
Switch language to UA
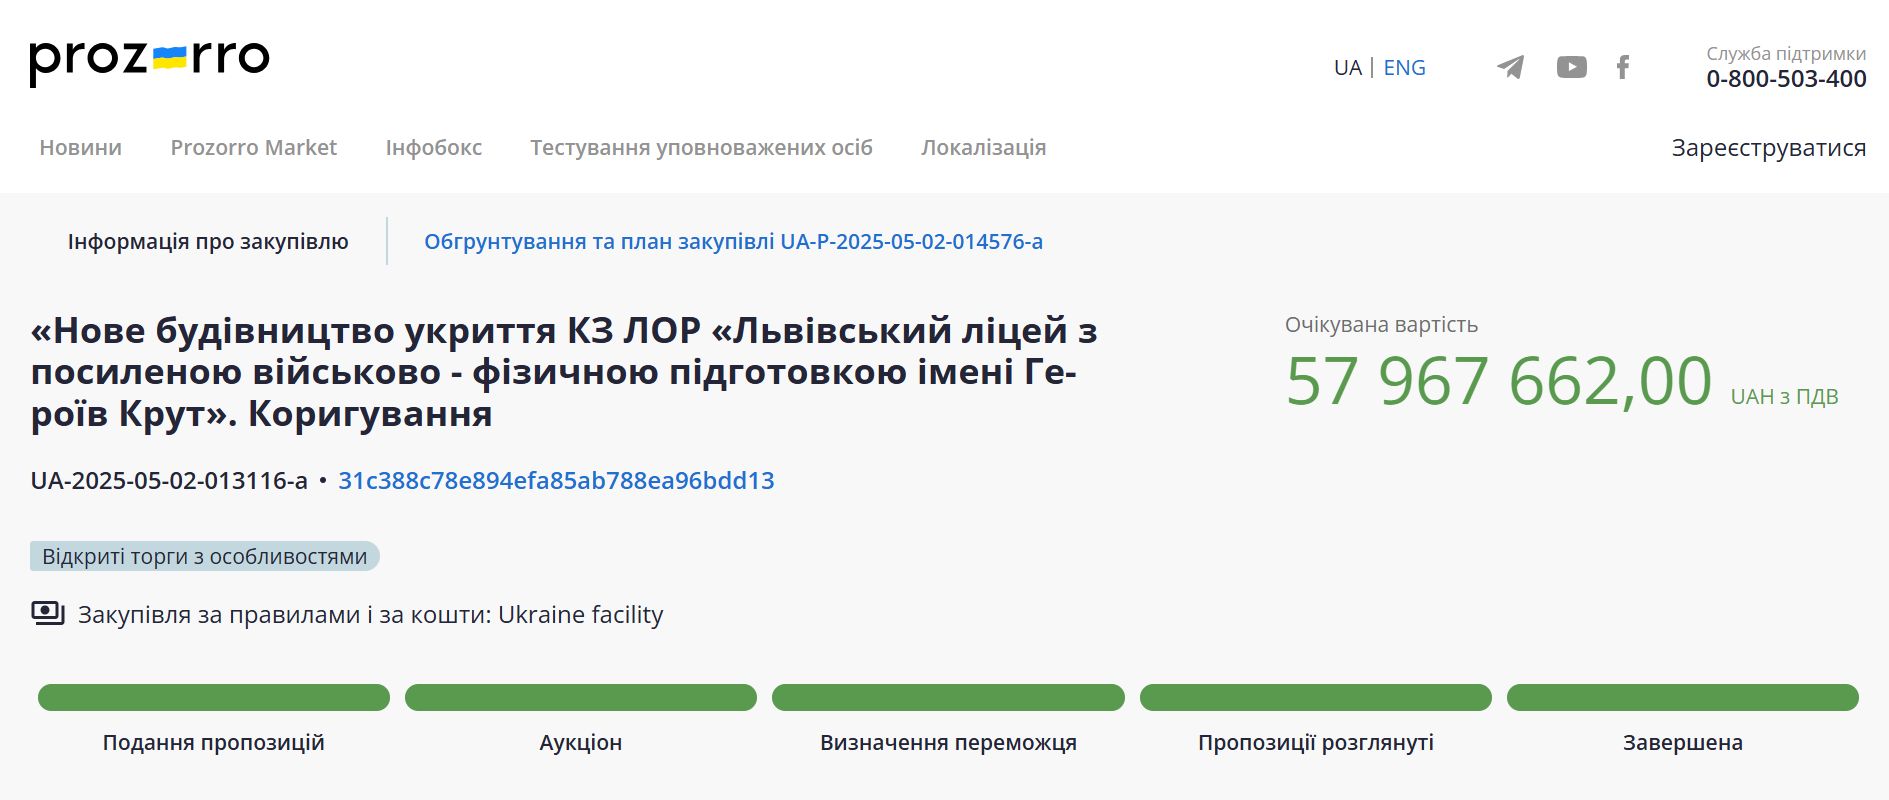[x=1347, y=68]
